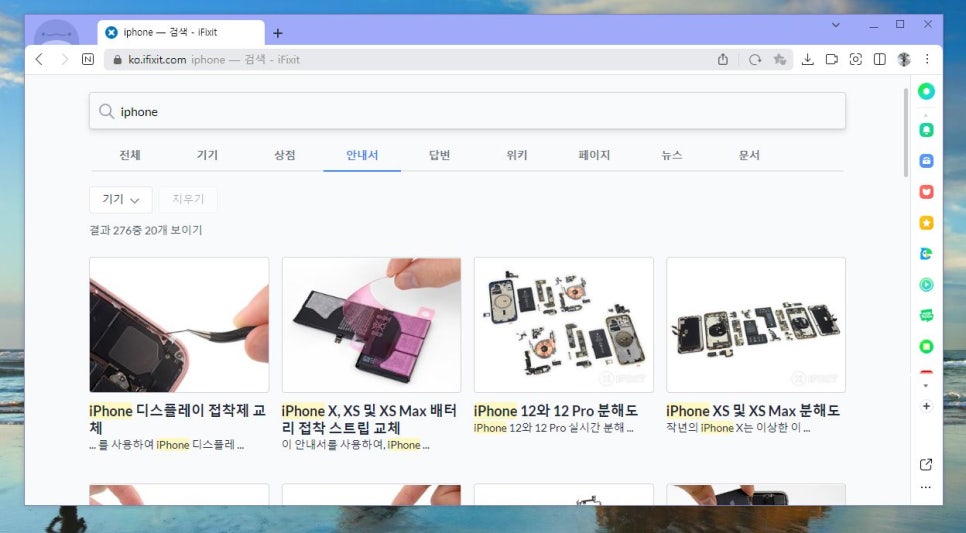
Task: Open the blue-green Papago-style sidebar icon
Action: point(926,253)
